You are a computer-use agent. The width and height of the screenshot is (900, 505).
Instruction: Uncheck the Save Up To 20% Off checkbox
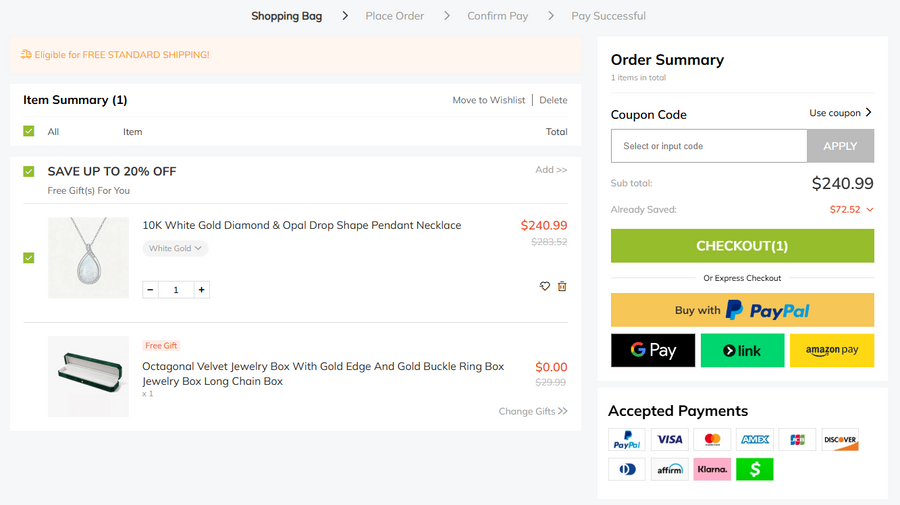pyautogui.click(x=29, y=171)
